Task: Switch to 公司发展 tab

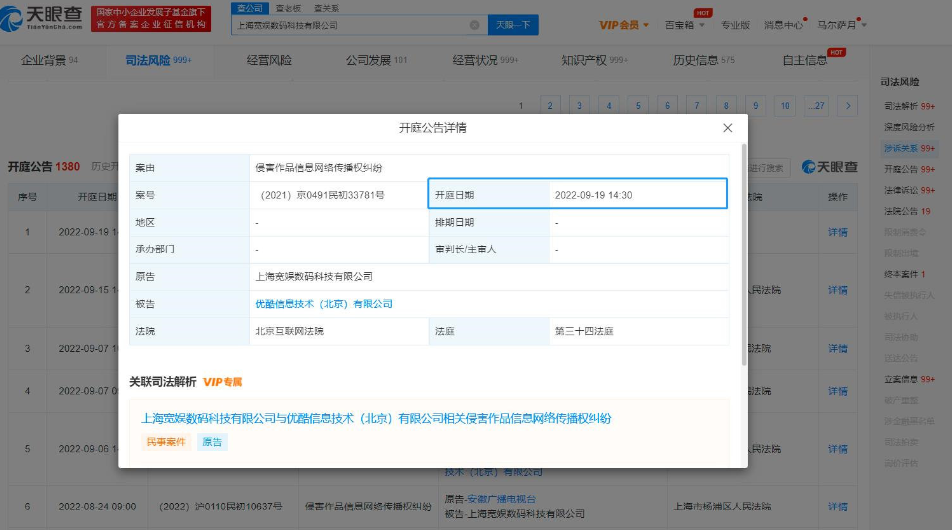Action: (x=376, y=60)
